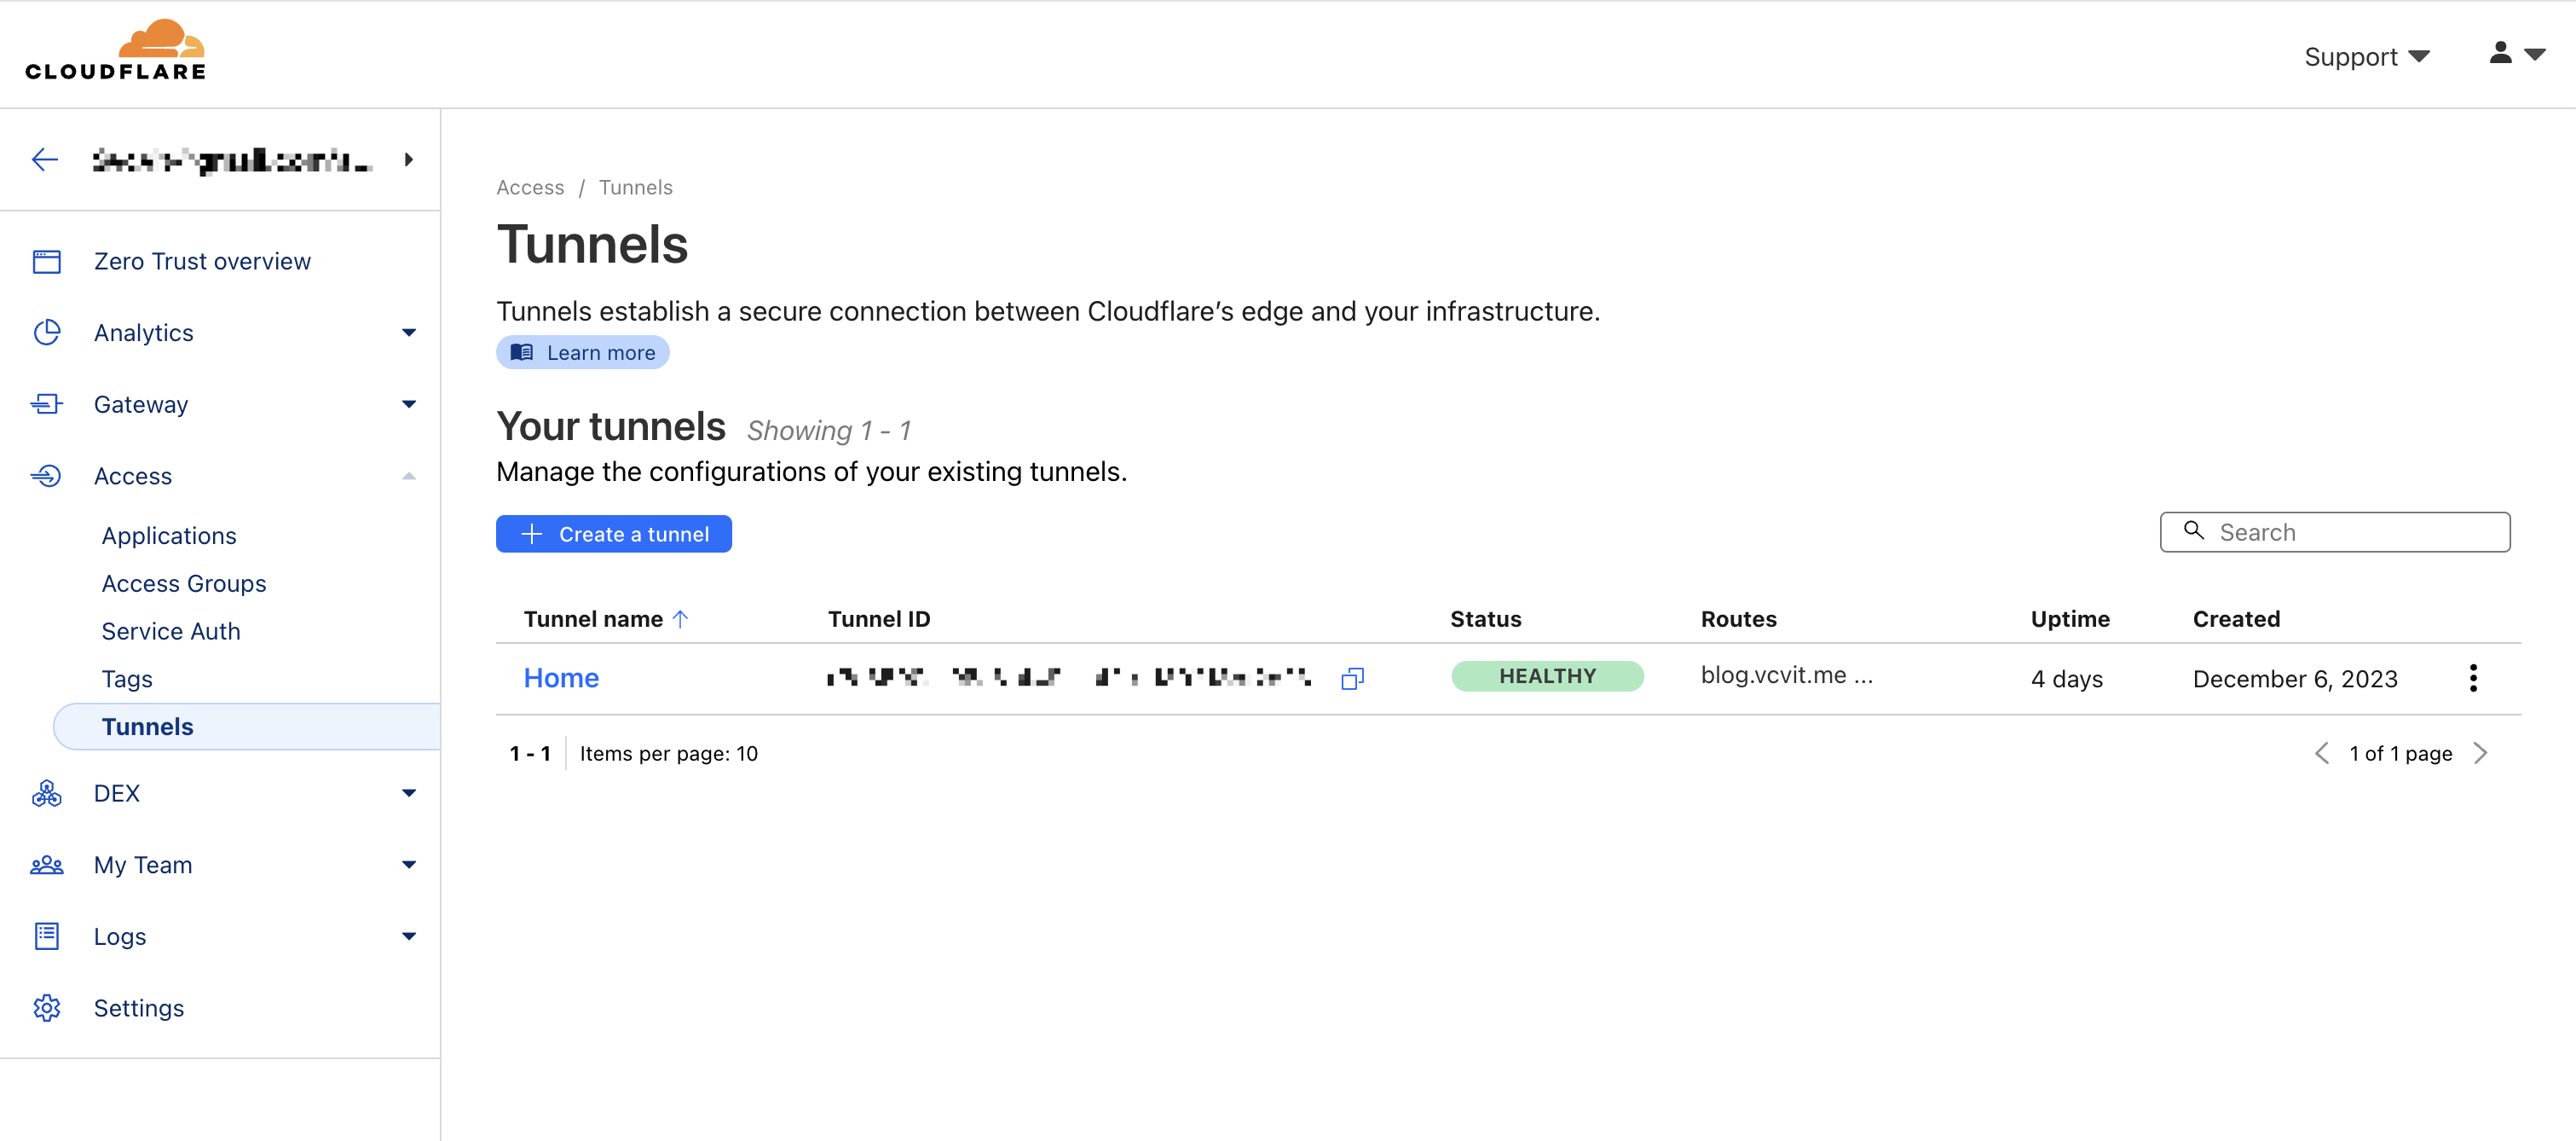Open the three-dot menu for Home tunnel
The height and width of the screenshot is (1141, 2576).
[2473, 679]
